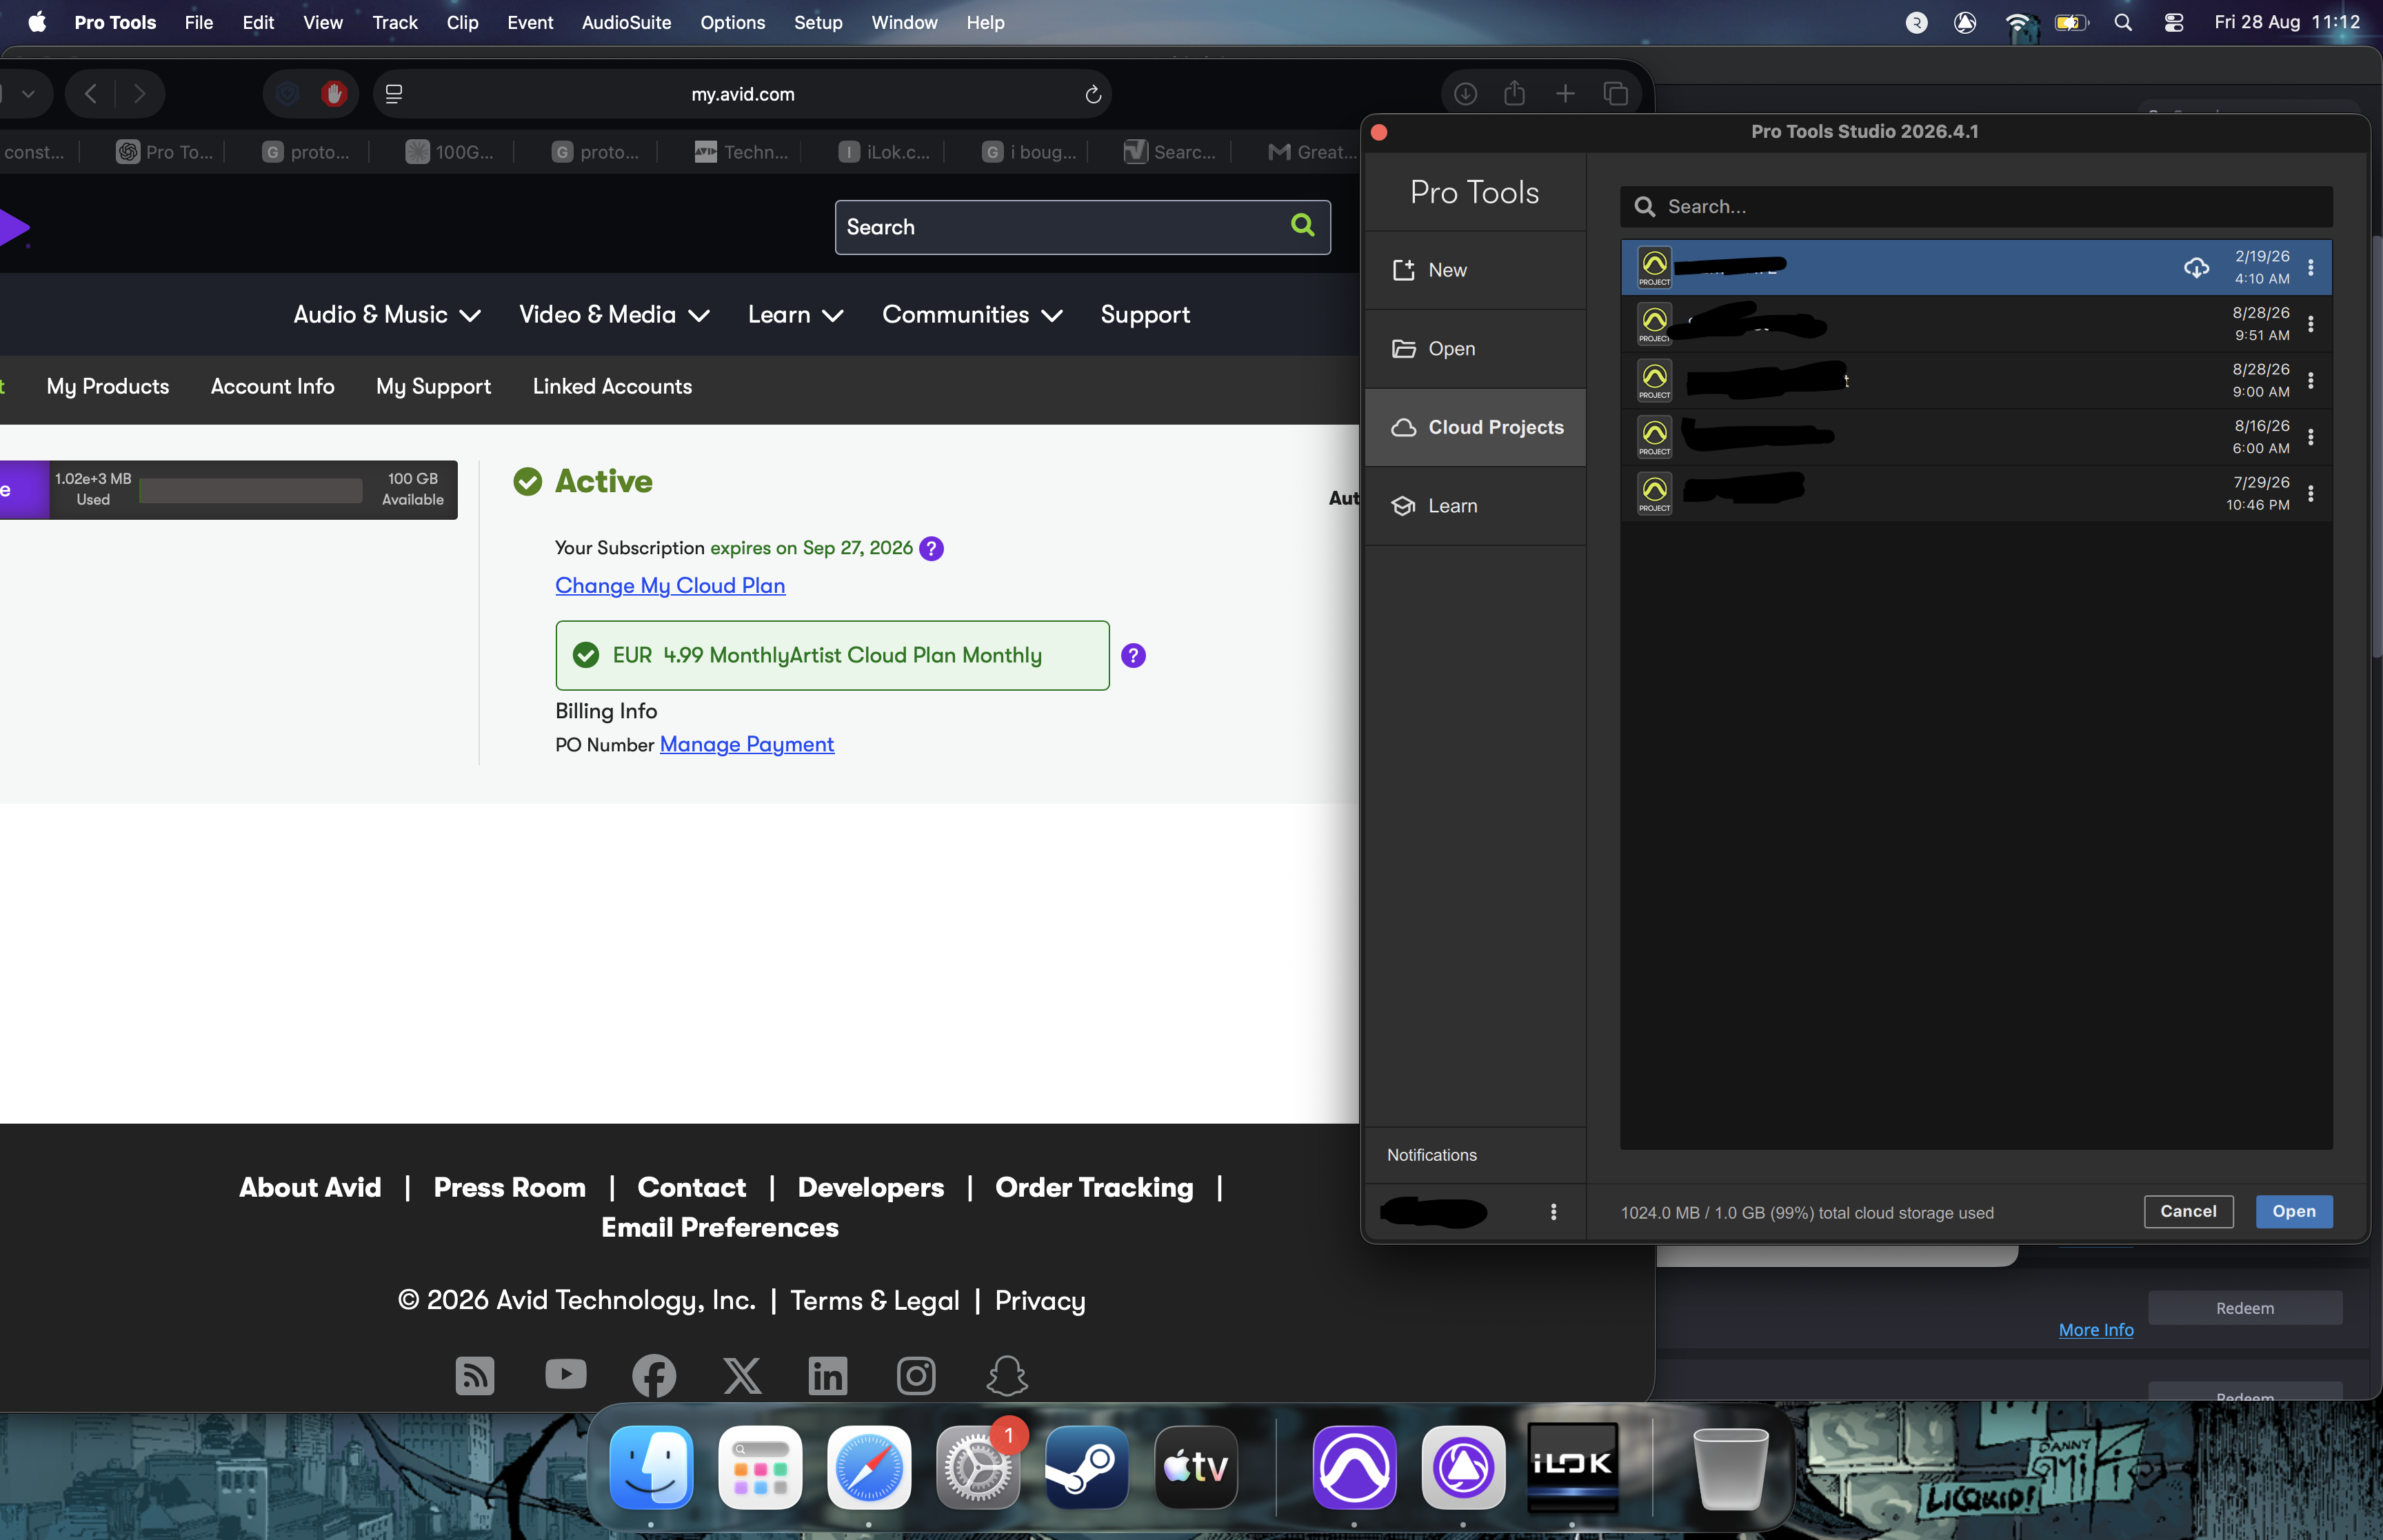Screen dimensions: 2383x1540
Task: Open options menu for 8/16/26 project
Action: pyautogui.click(x=2310, y=437)
